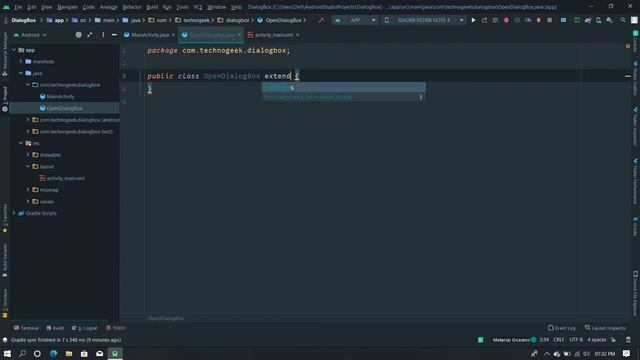Screen dimensions: 640x360
Task: Click the Material Oceanic theme status widget
Action: (514, 340)
